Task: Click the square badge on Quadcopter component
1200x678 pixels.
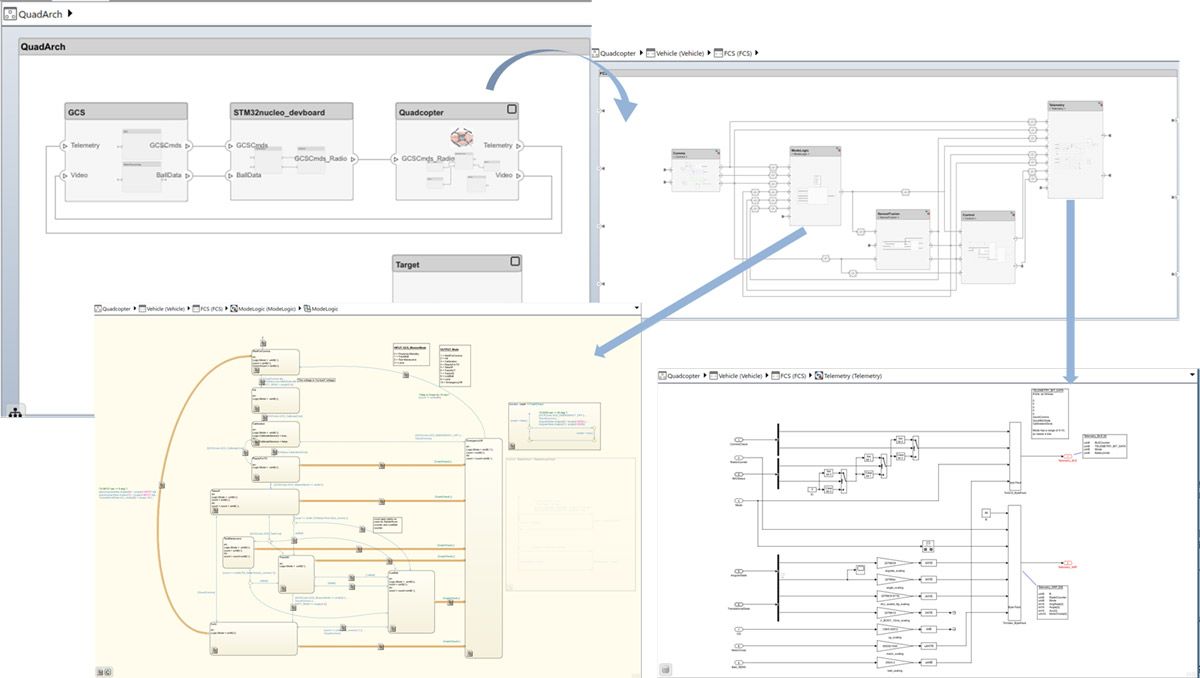Action: 511,110
